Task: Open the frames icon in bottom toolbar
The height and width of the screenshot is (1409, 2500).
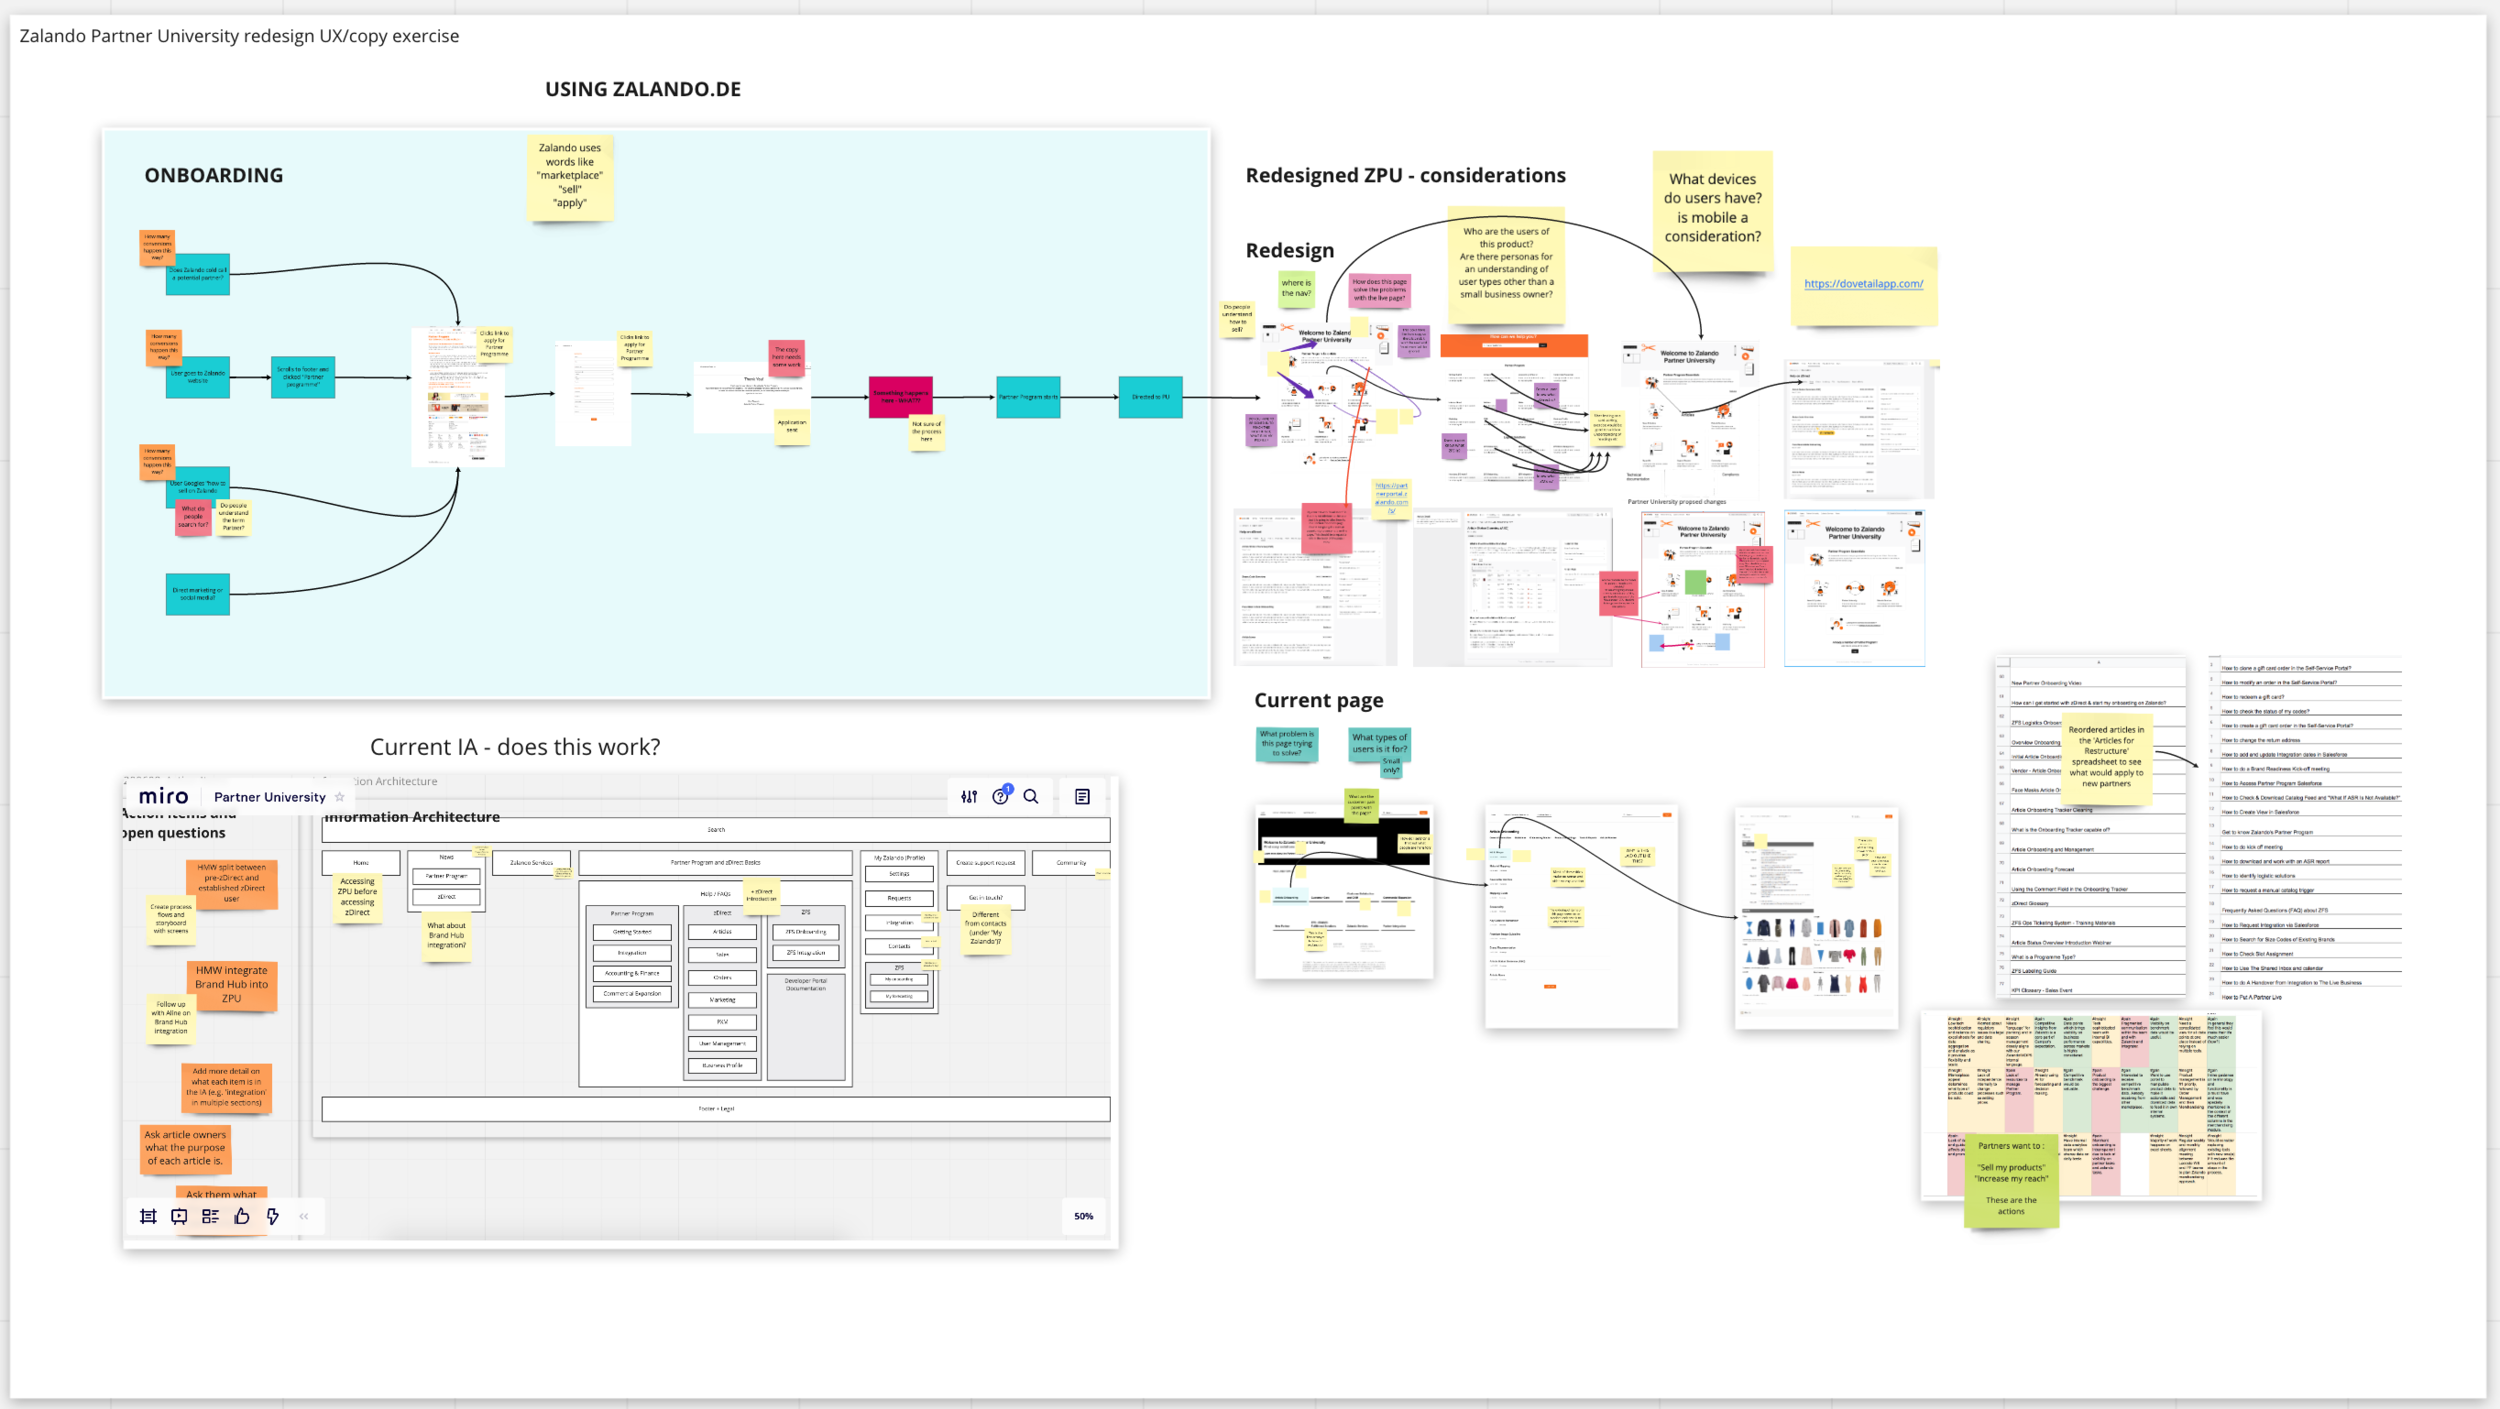Action: pos(148,1216)
